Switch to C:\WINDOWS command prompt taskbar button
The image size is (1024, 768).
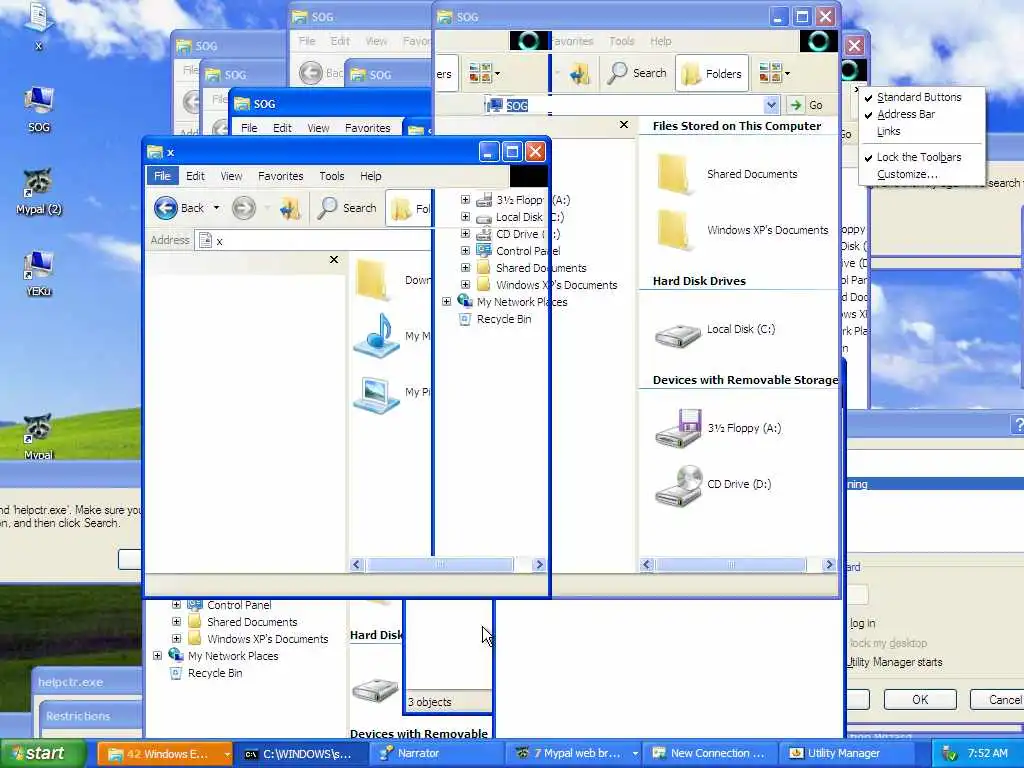click(x=303, y=754)
